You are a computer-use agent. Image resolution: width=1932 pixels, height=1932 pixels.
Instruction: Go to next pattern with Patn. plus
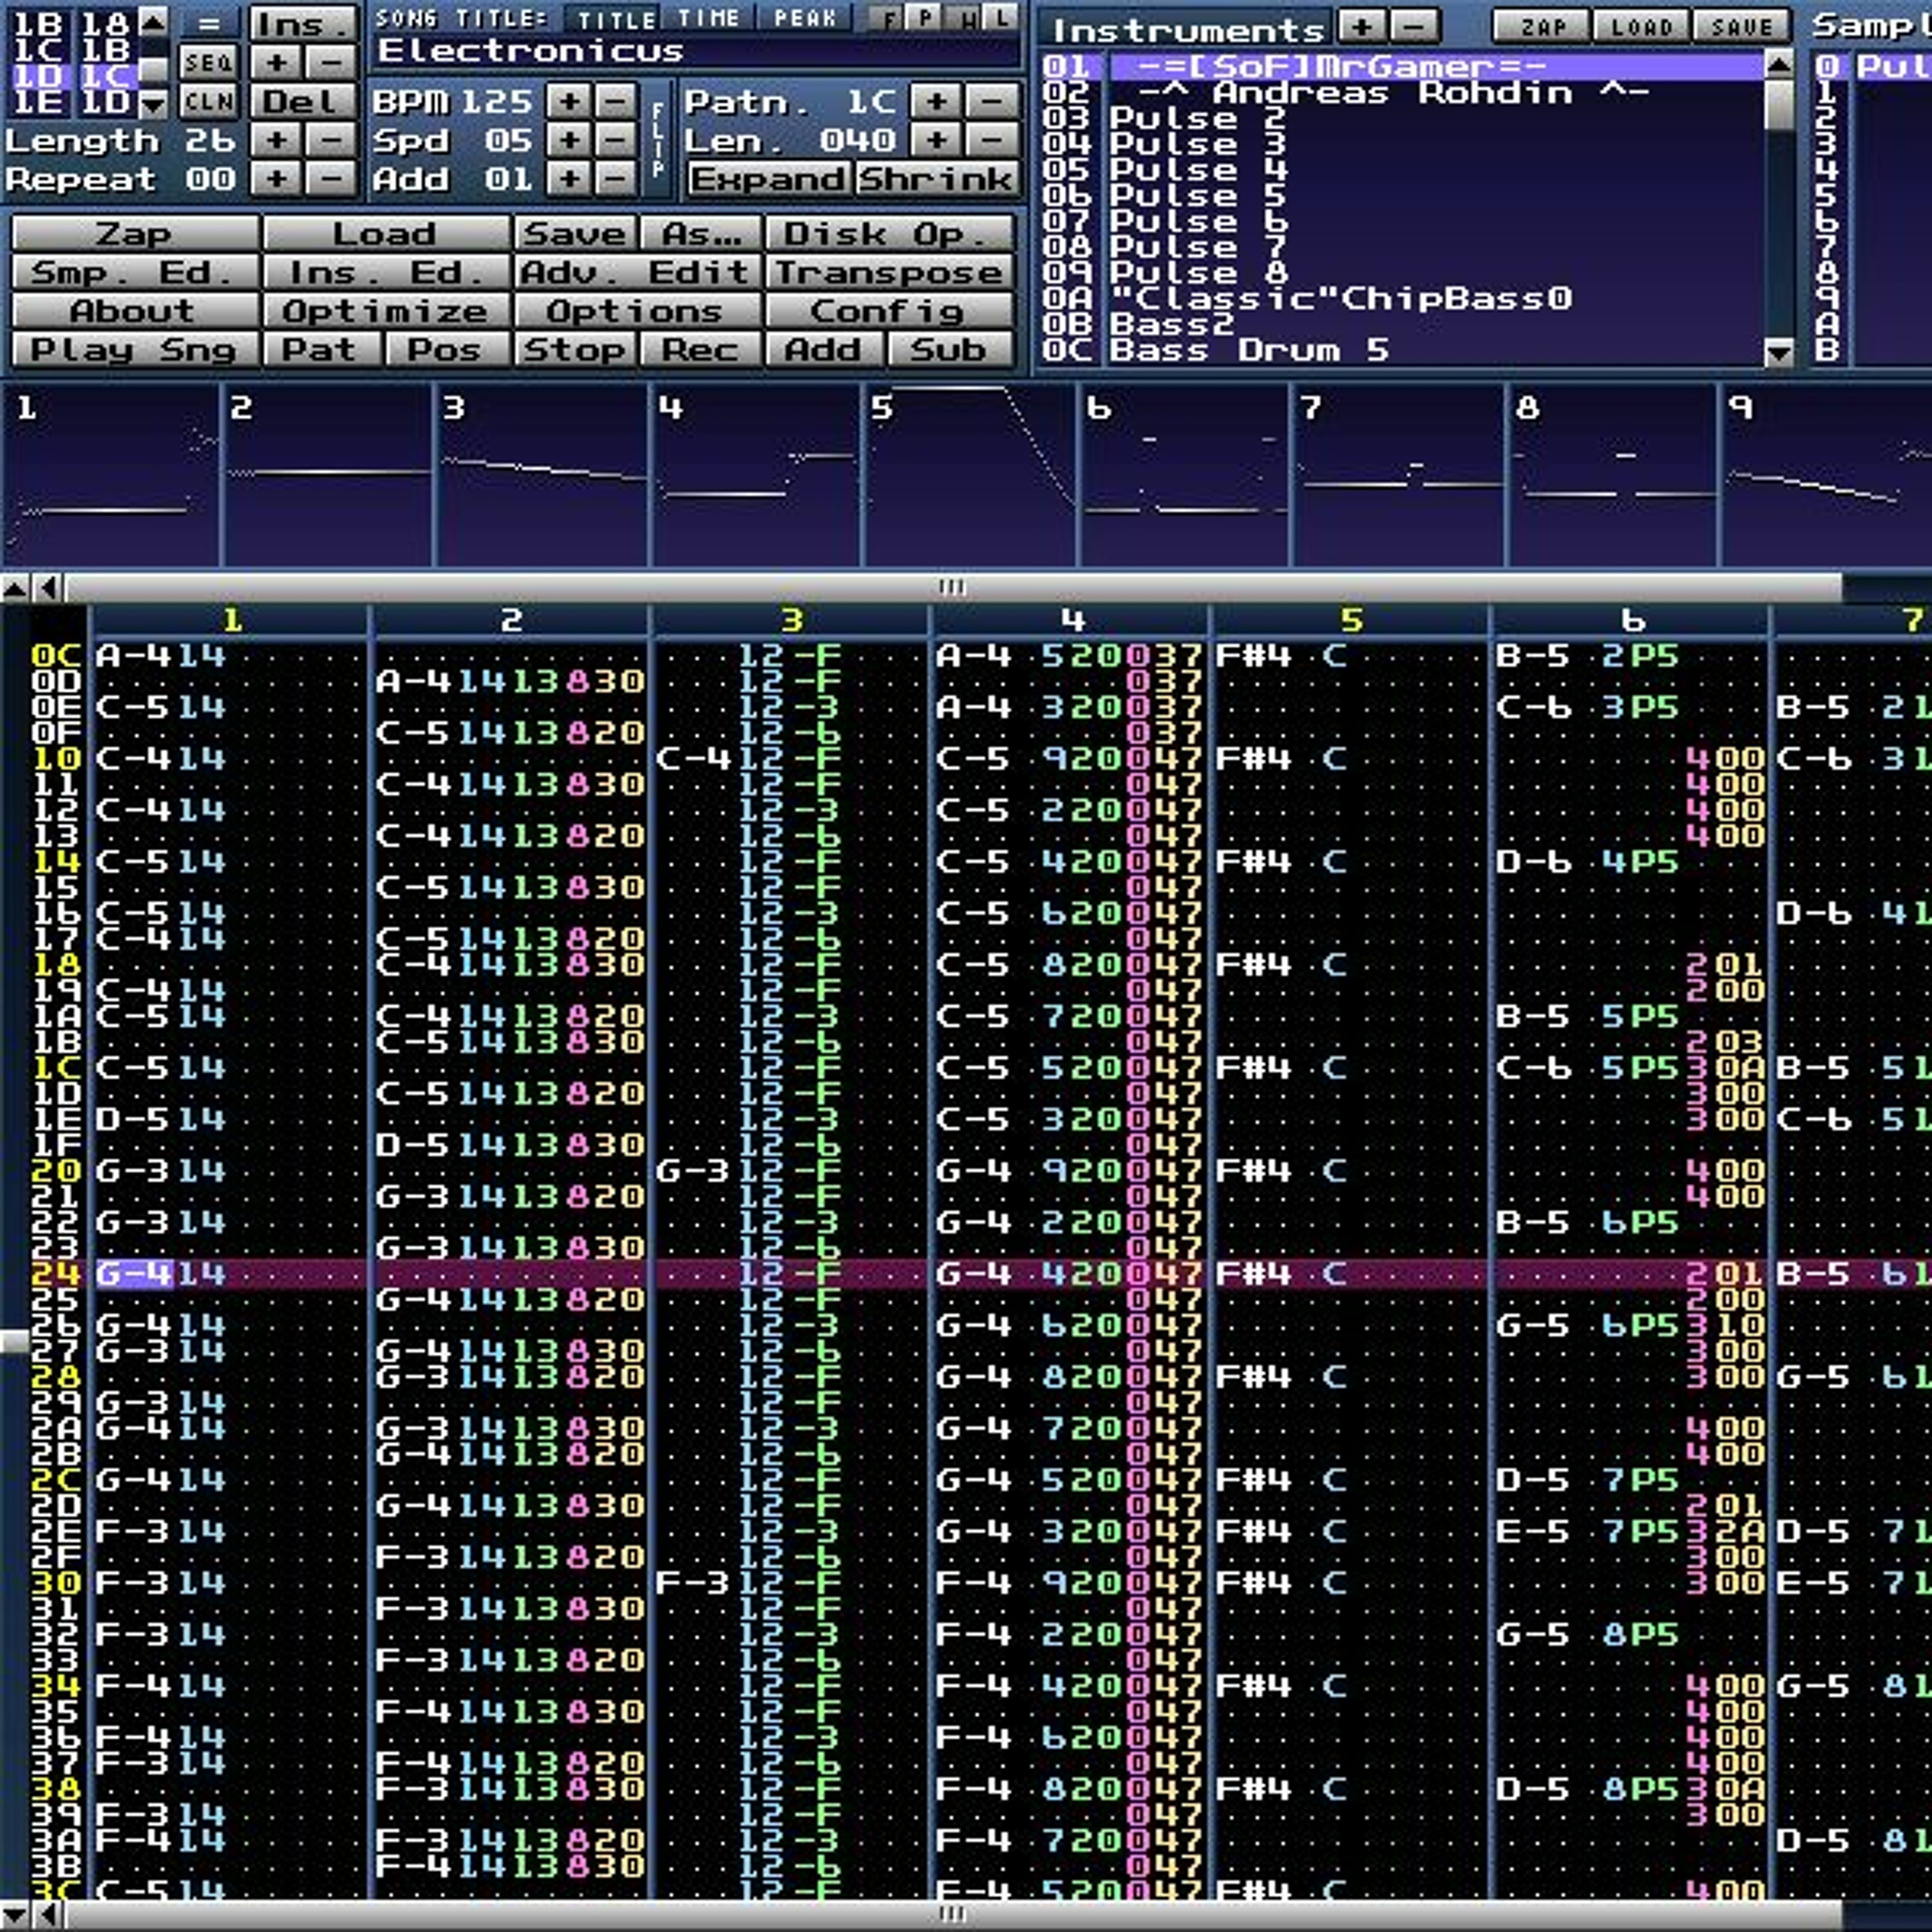pos(937,101)
